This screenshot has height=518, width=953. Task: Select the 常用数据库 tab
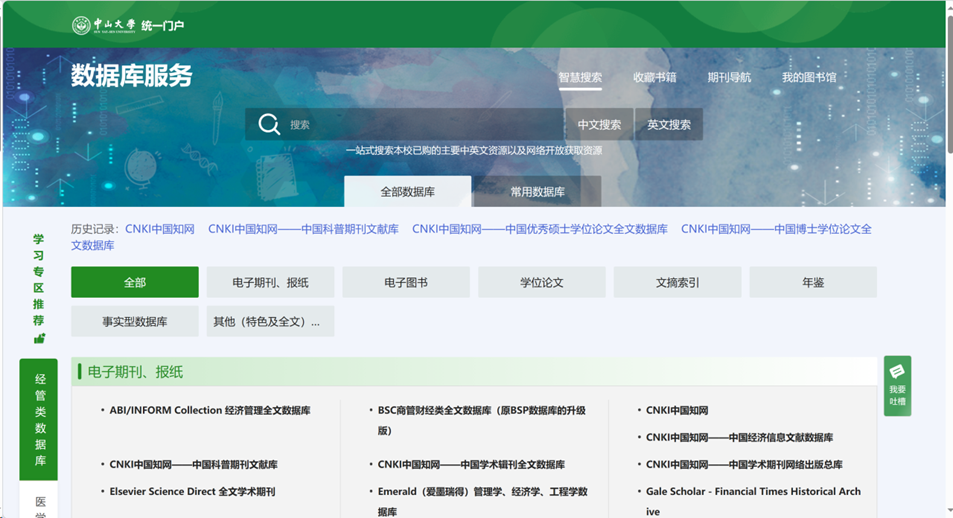537,192
